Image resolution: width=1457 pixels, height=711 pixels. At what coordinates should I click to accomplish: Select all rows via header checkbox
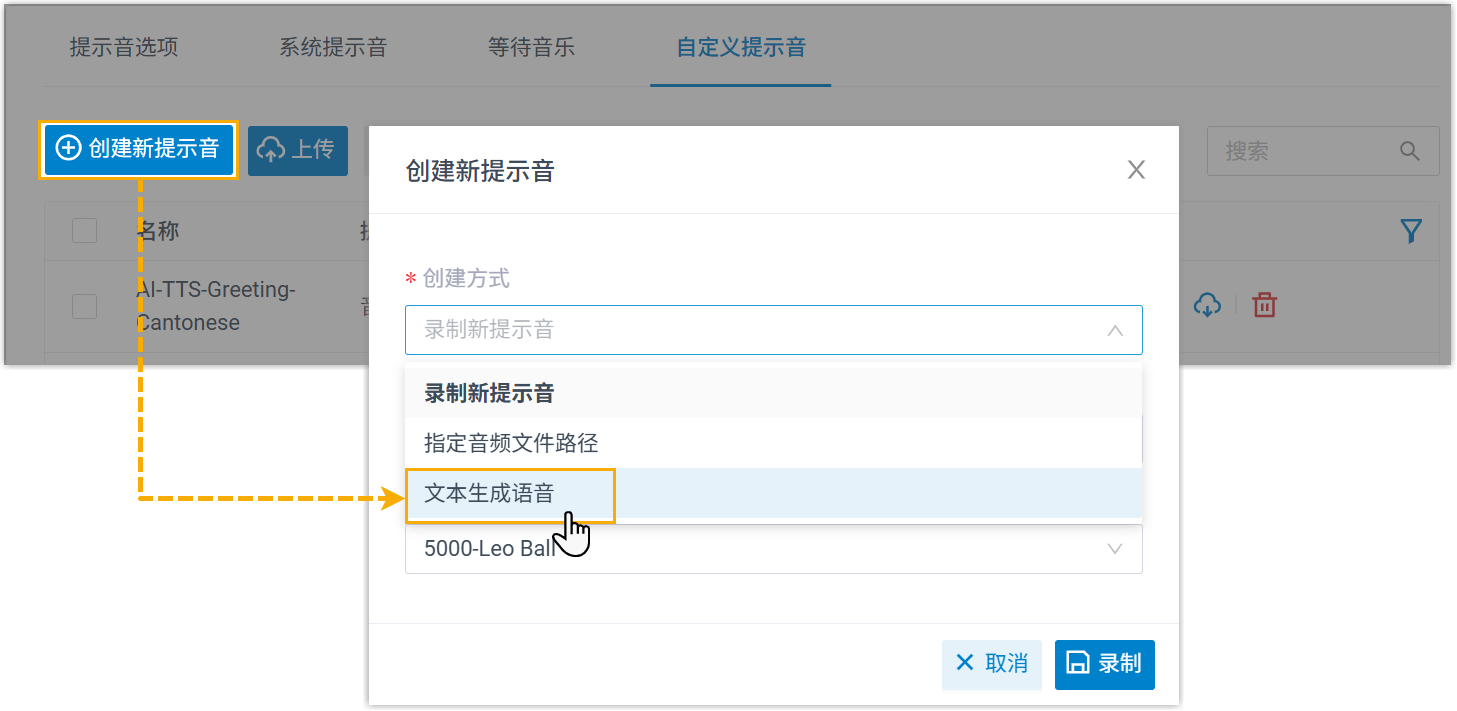click(x=85, y=231)
